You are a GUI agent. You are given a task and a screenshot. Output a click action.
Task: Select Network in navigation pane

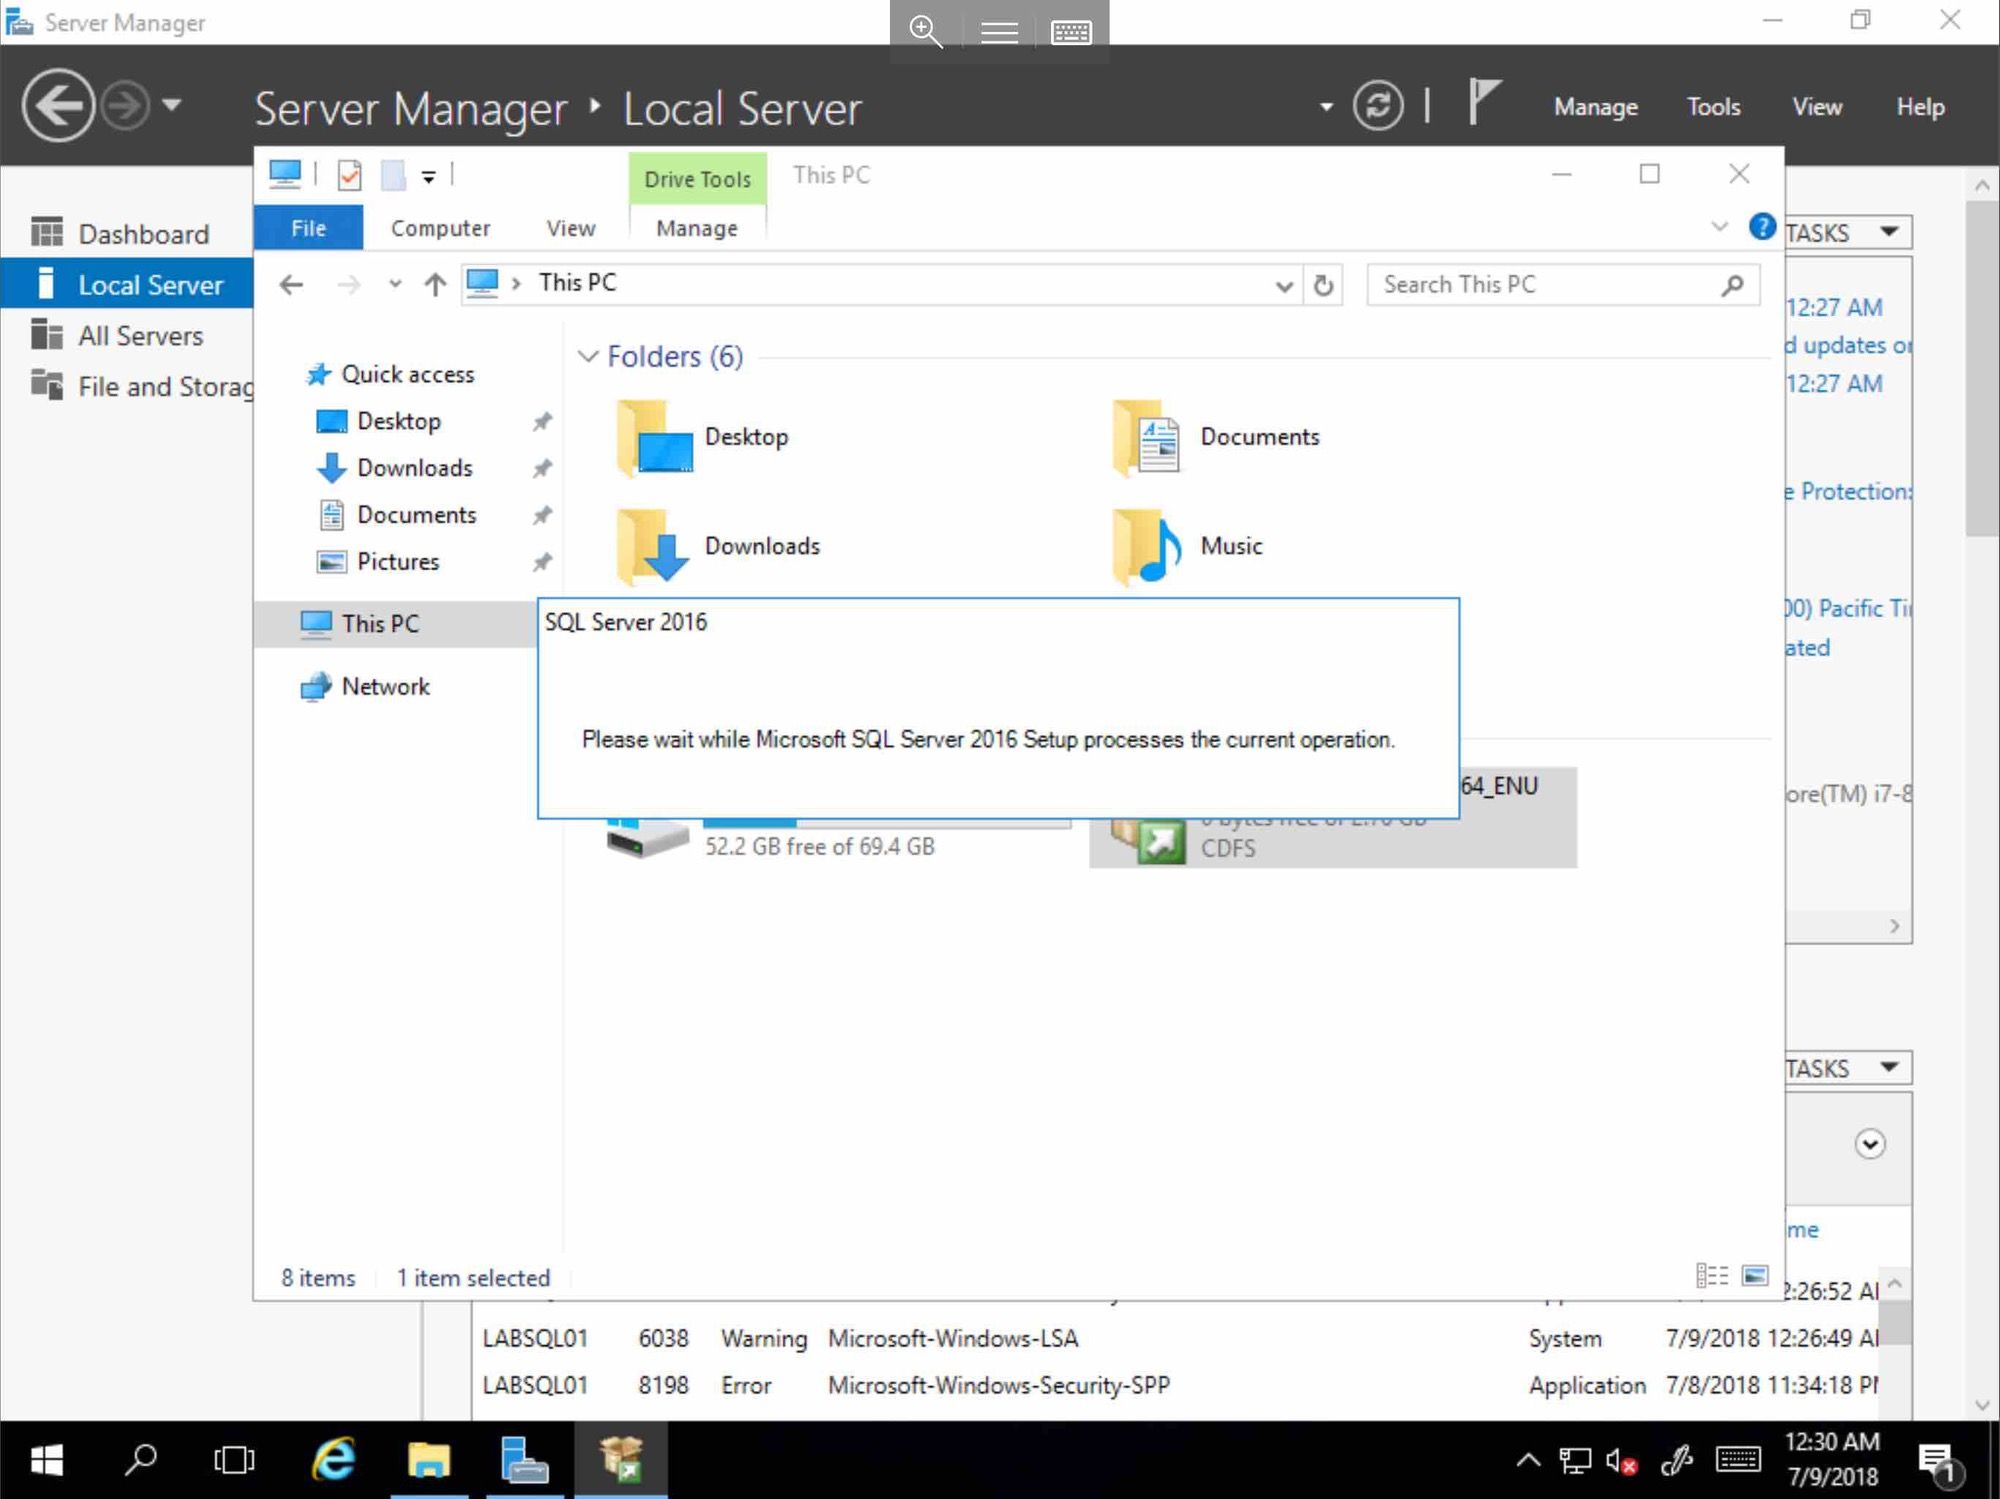(385, 687)
